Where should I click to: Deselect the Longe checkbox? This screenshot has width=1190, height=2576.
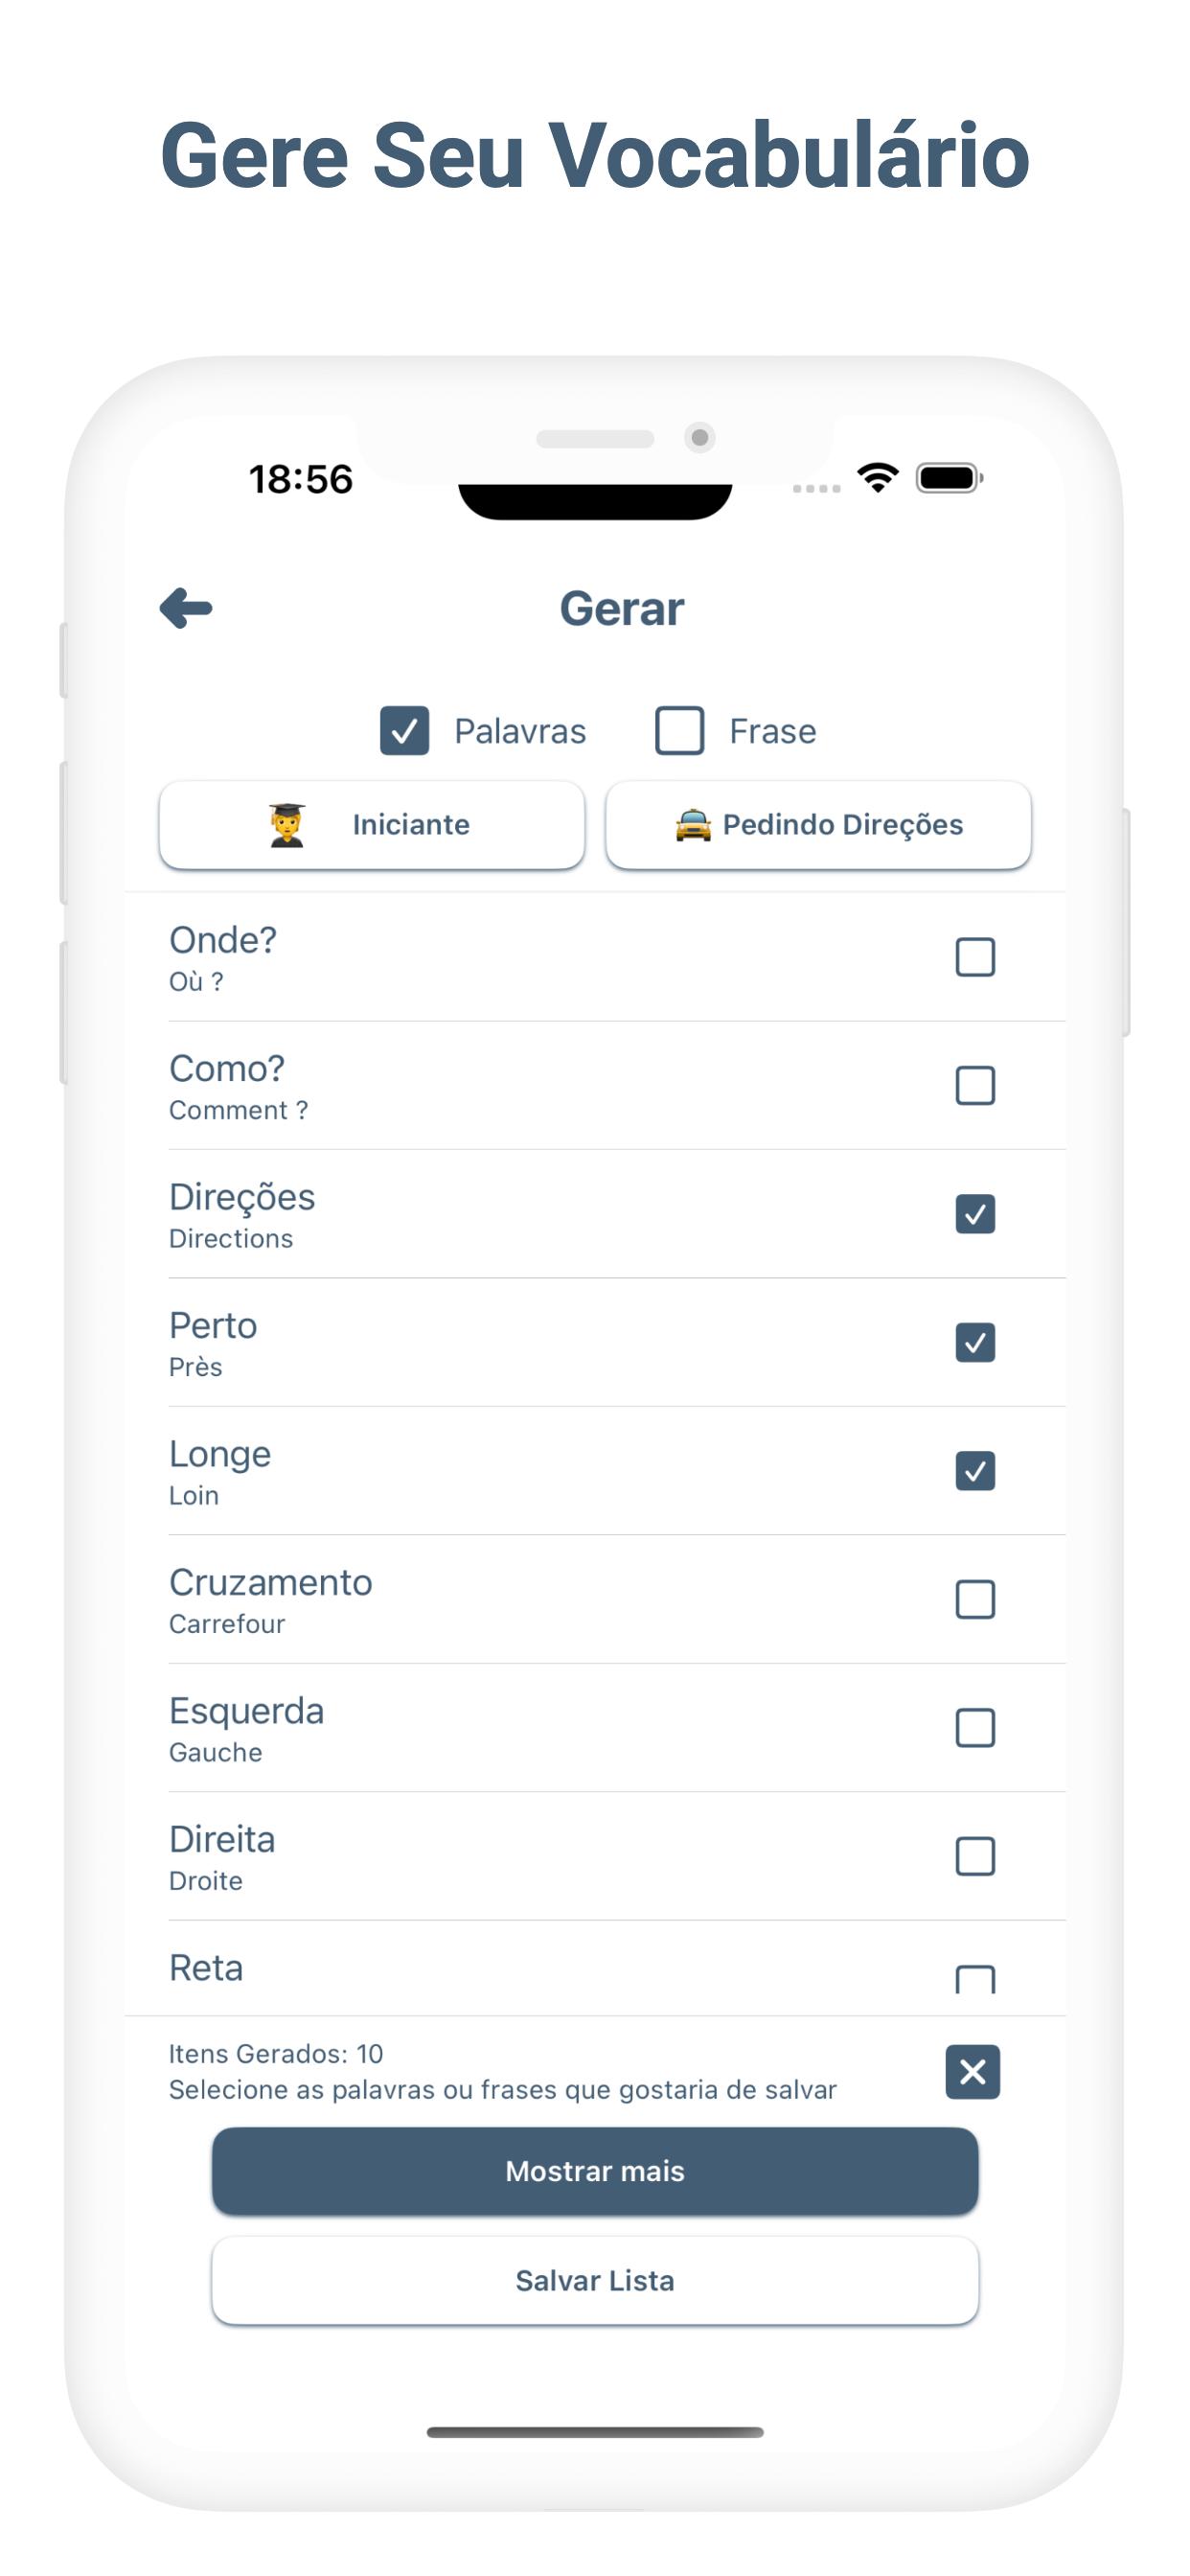click(975, 1471)
